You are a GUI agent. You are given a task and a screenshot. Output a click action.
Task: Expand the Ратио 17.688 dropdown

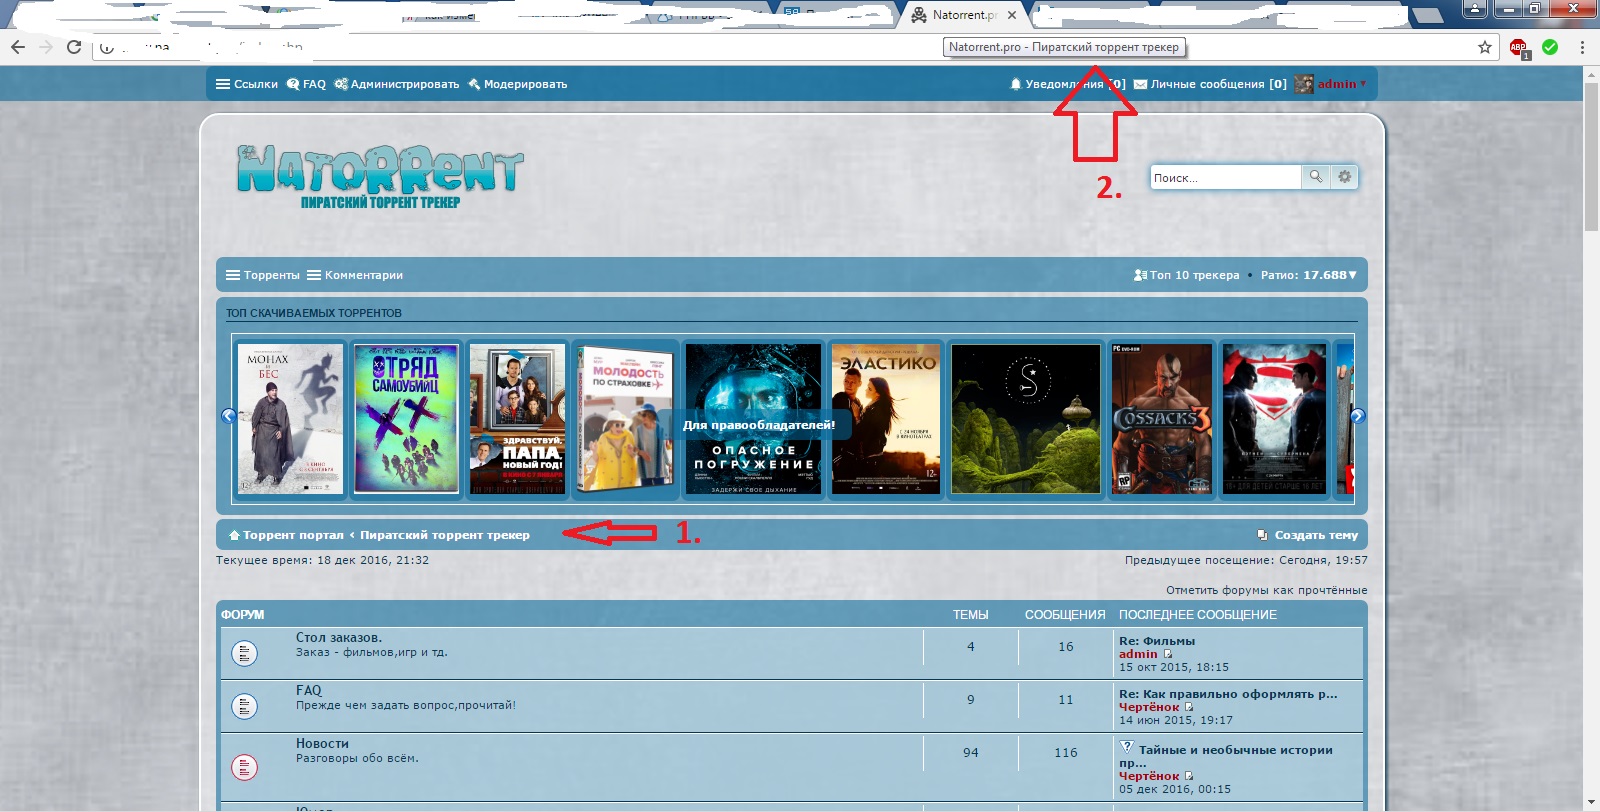tap(1309, 275)
